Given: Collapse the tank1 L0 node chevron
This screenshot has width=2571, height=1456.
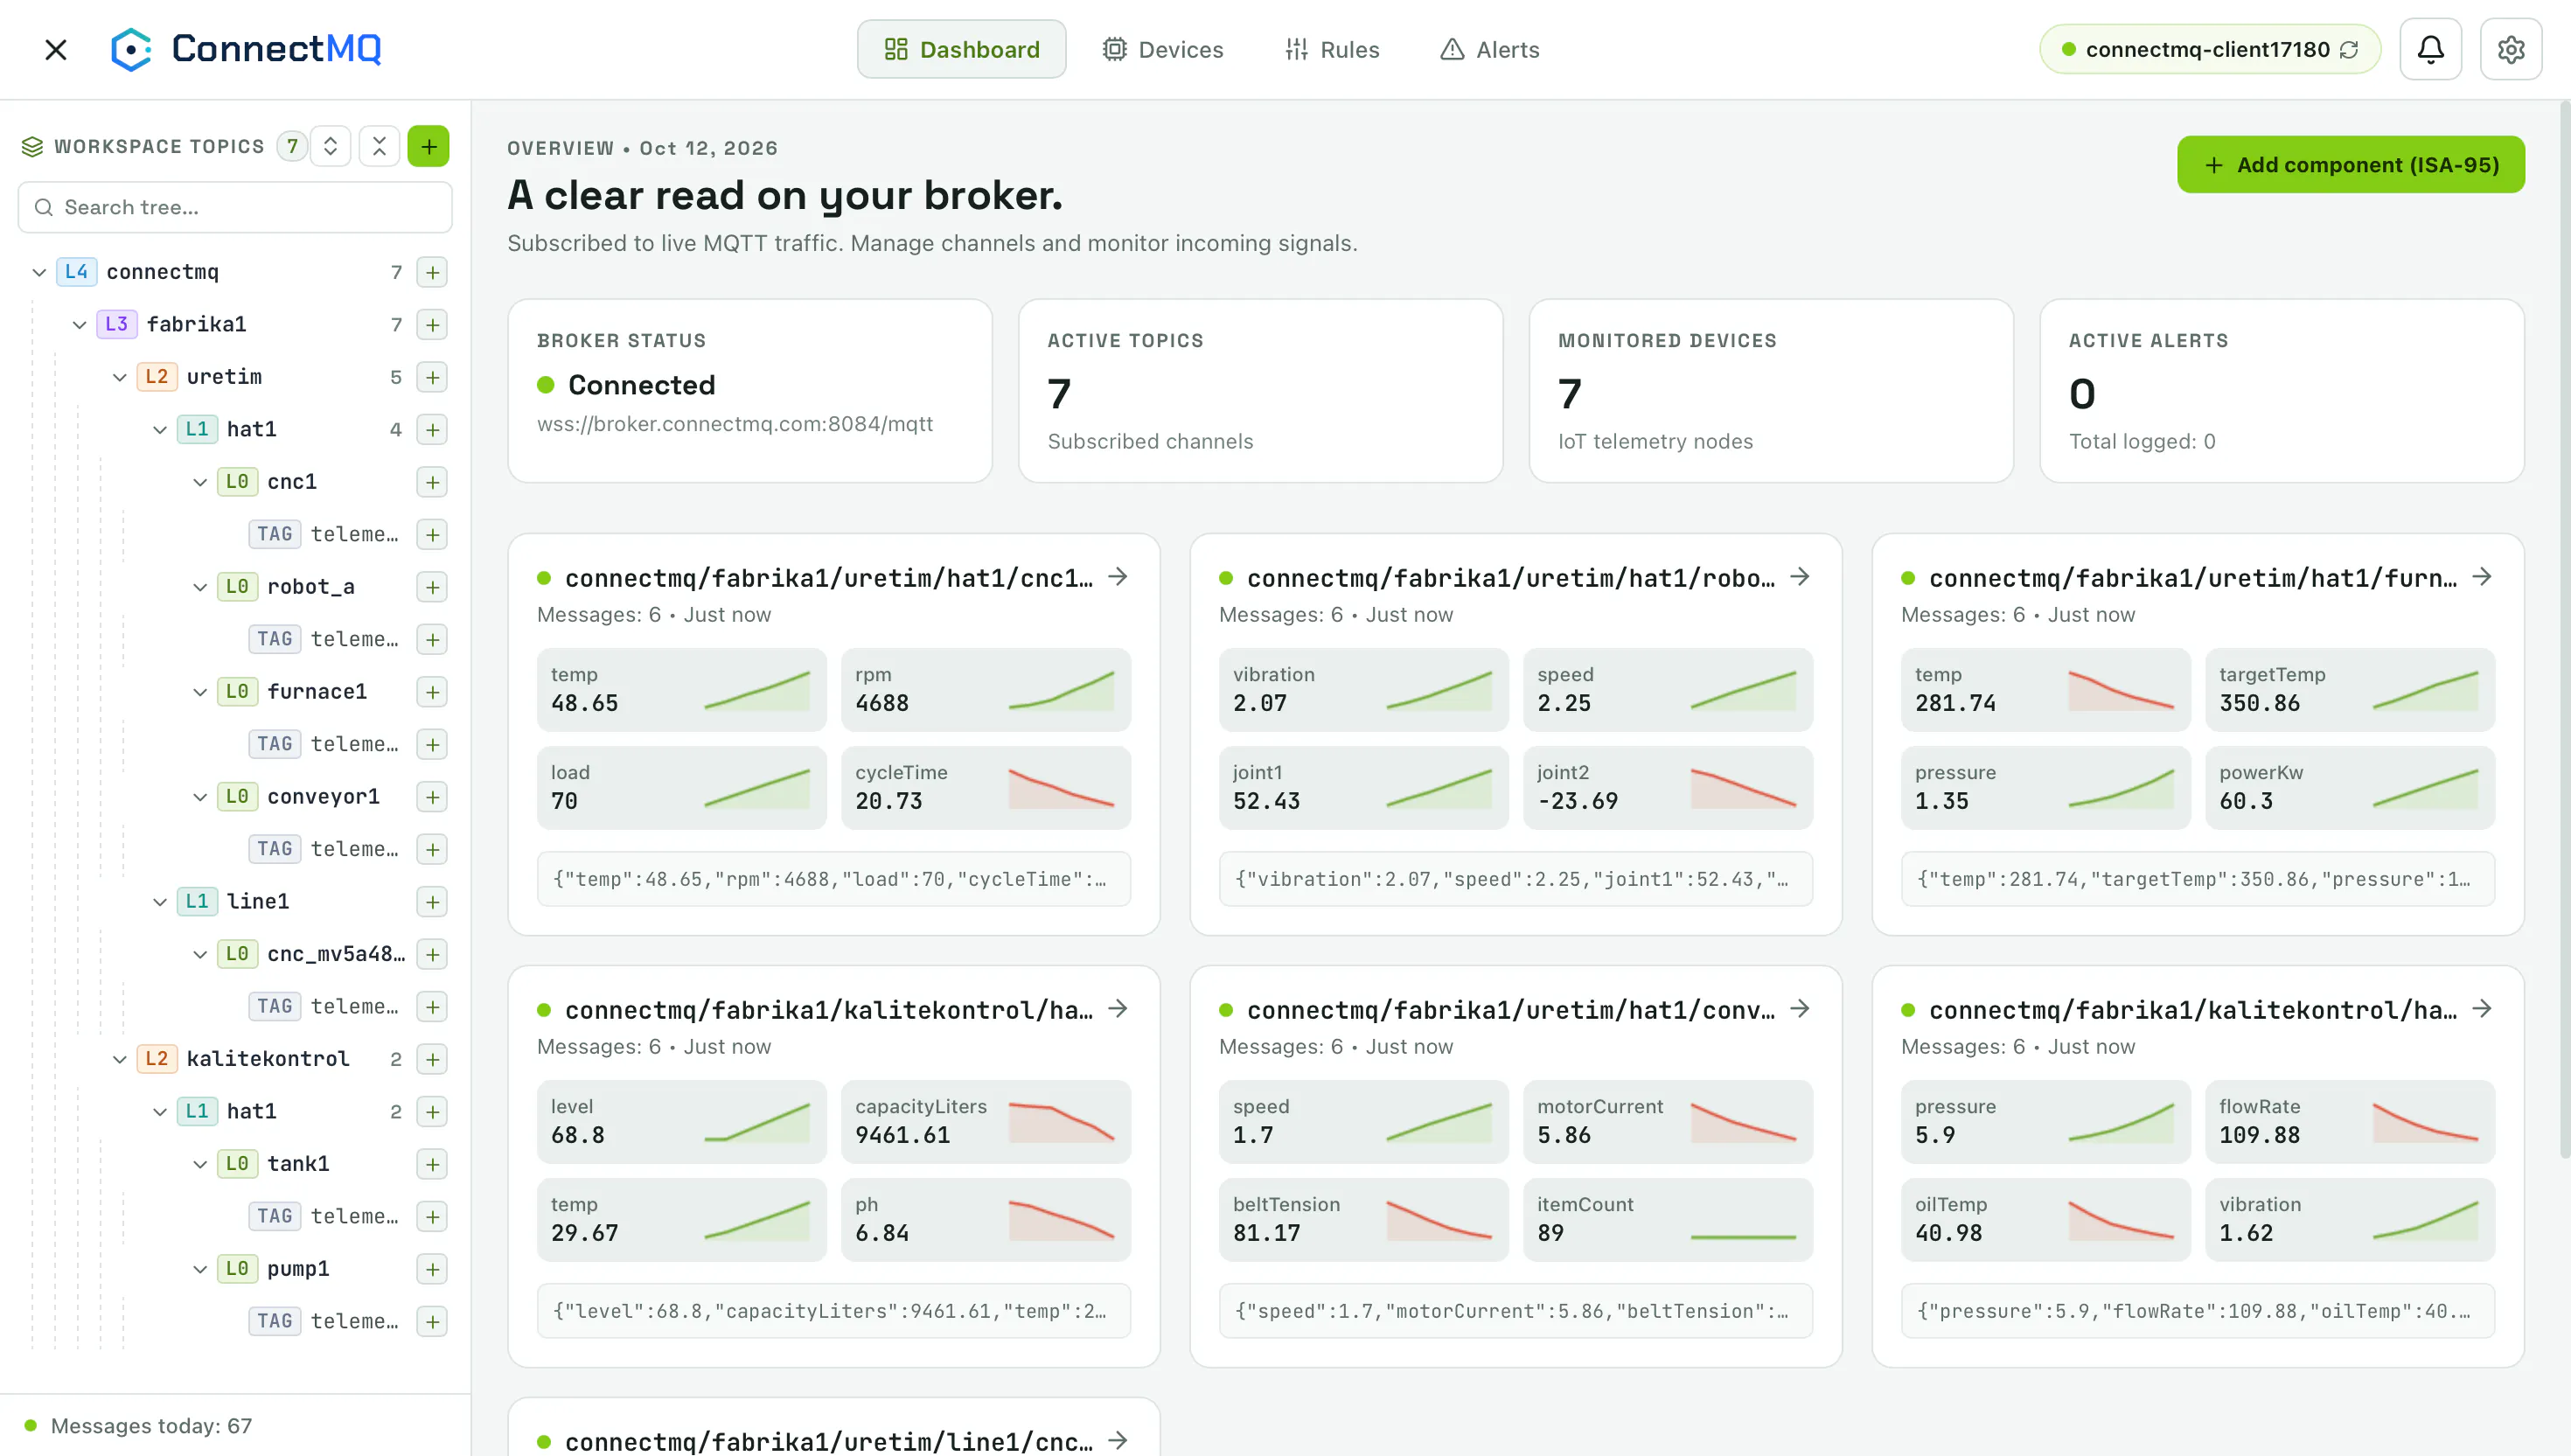Looking at the screenshot, I should tap(199, 1164).
